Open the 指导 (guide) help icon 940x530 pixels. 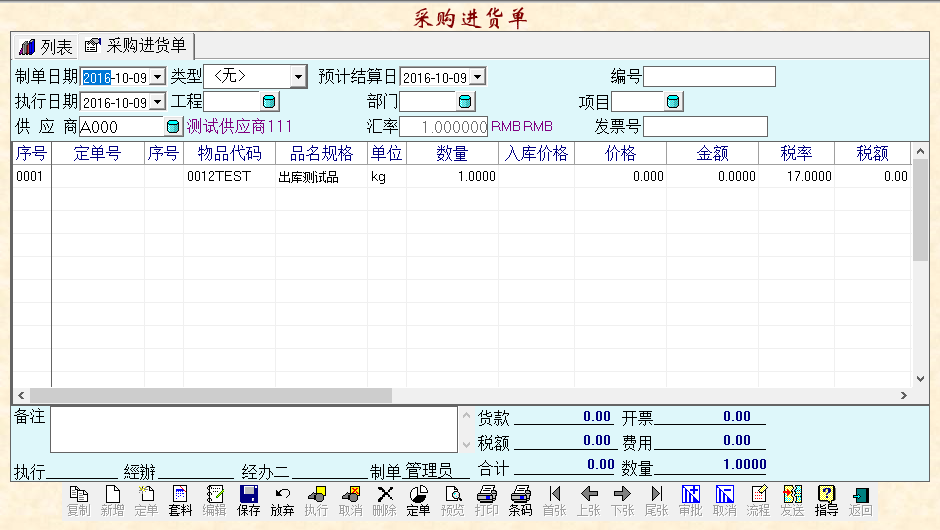(826, 501)
